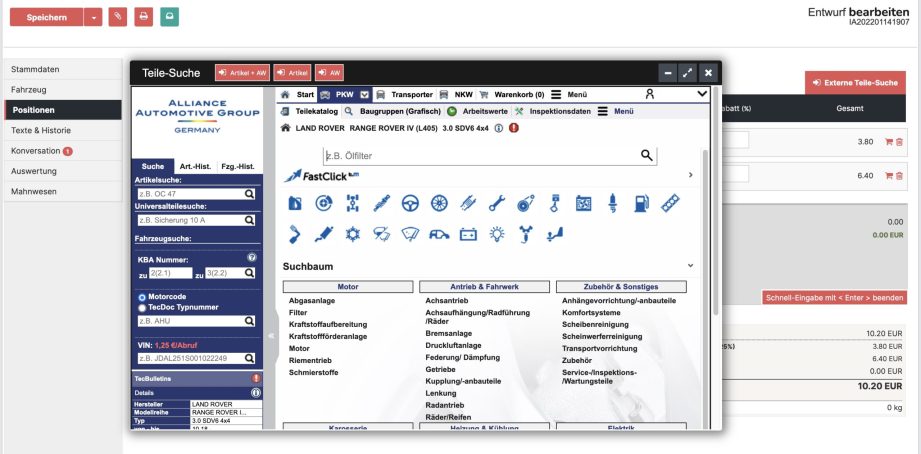
Task: Open the shock absorber FastClick icon
Action: (381, 203)
